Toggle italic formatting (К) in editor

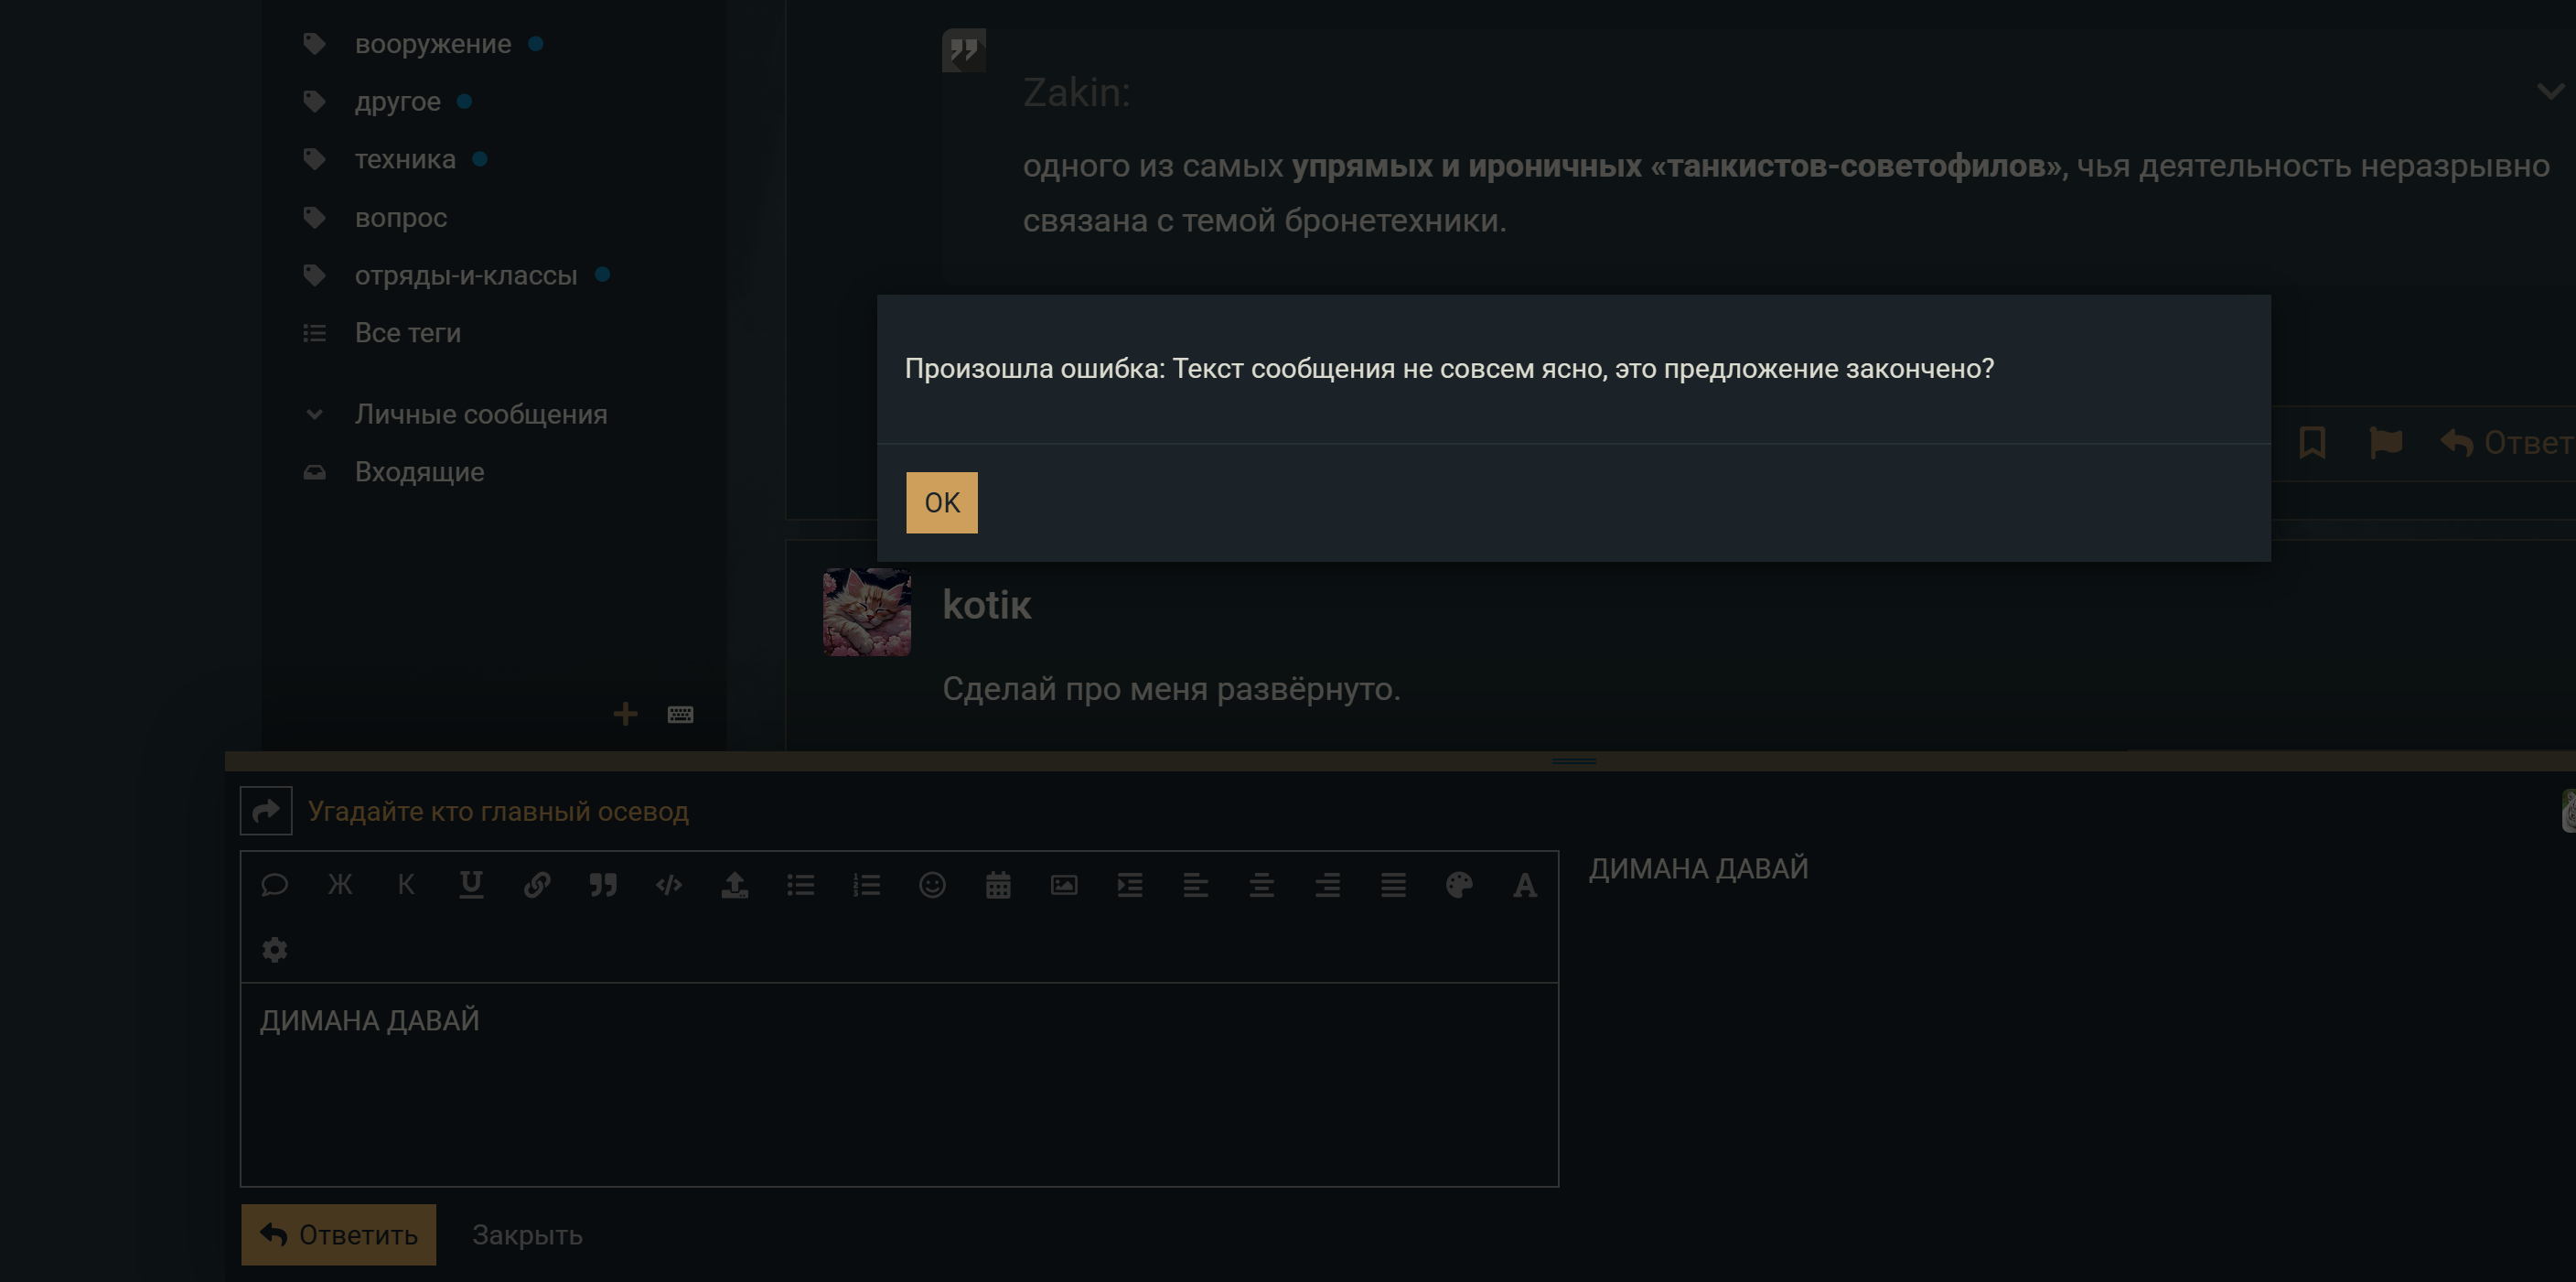point(406,885)
